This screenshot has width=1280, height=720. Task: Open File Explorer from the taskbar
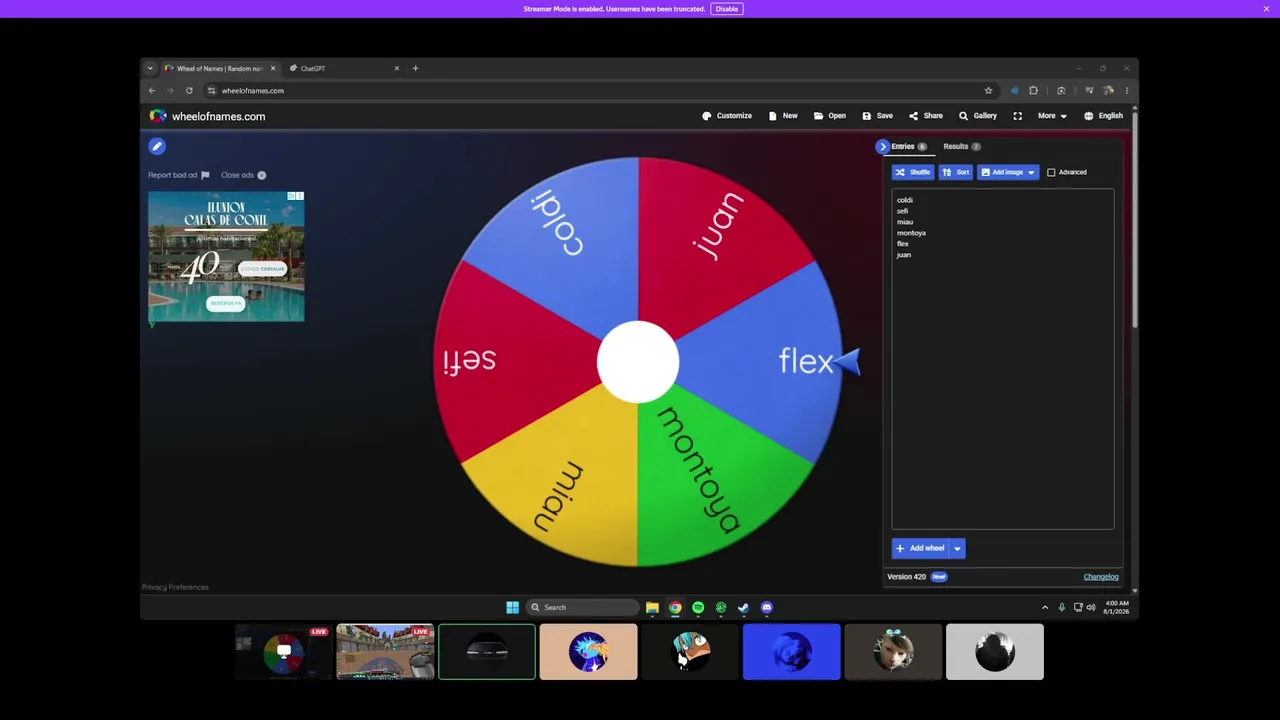(652, 607)
